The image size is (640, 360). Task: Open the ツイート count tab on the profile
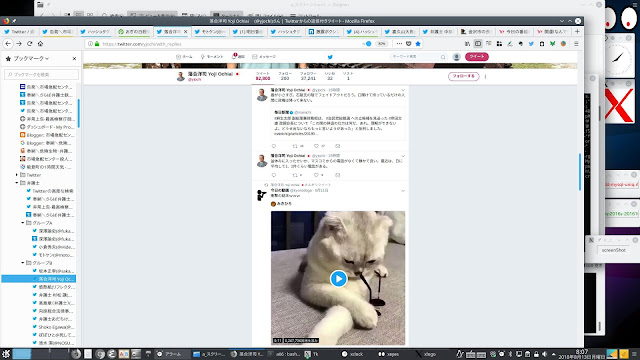pyautogui.click(x=263, y=76)
